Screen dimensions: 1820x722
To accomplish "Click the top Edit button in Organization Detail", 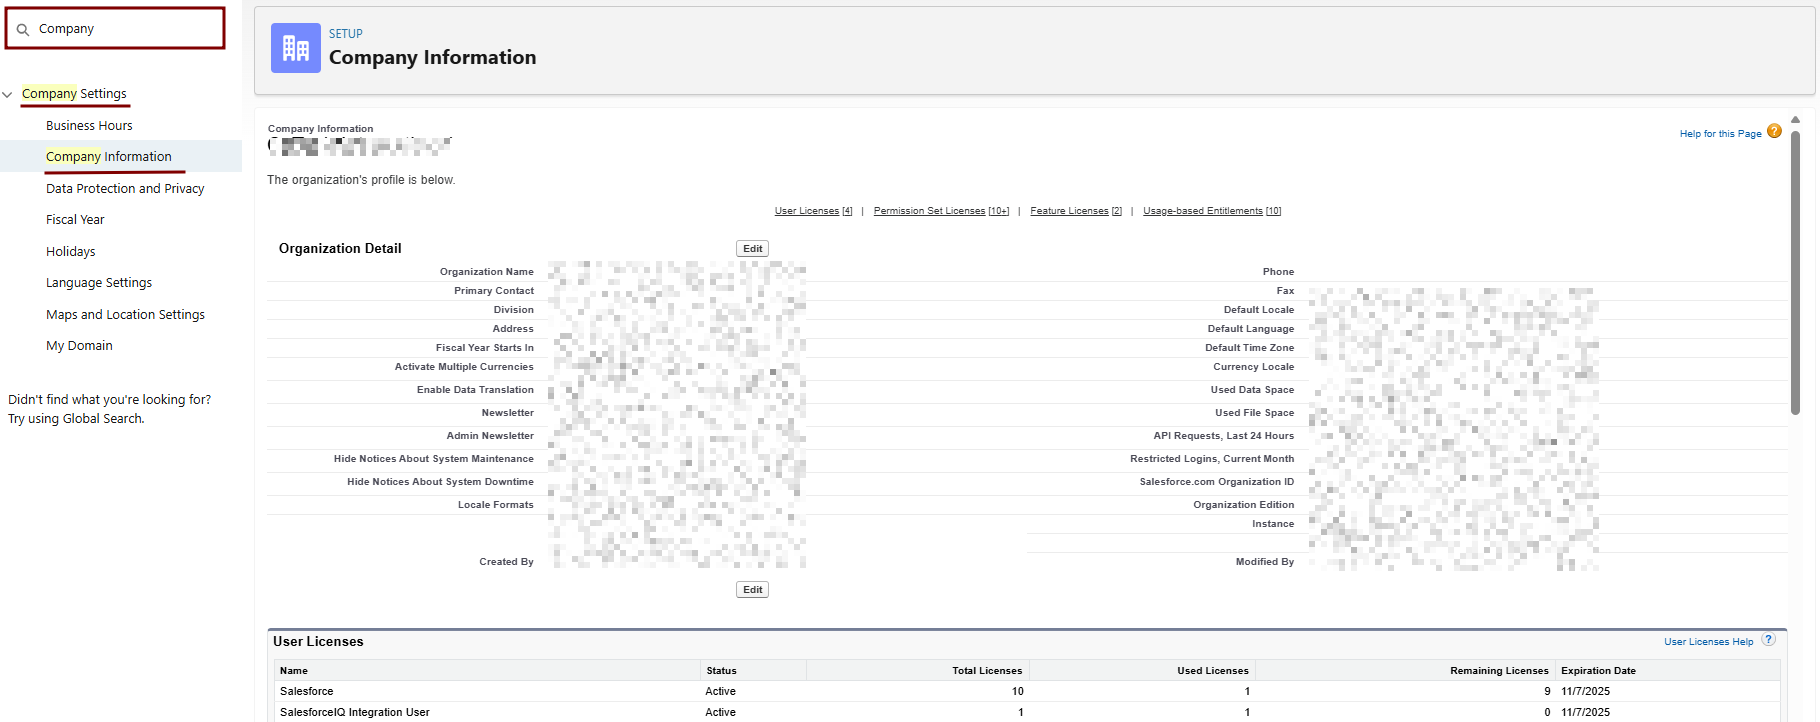I will point(752,249).
